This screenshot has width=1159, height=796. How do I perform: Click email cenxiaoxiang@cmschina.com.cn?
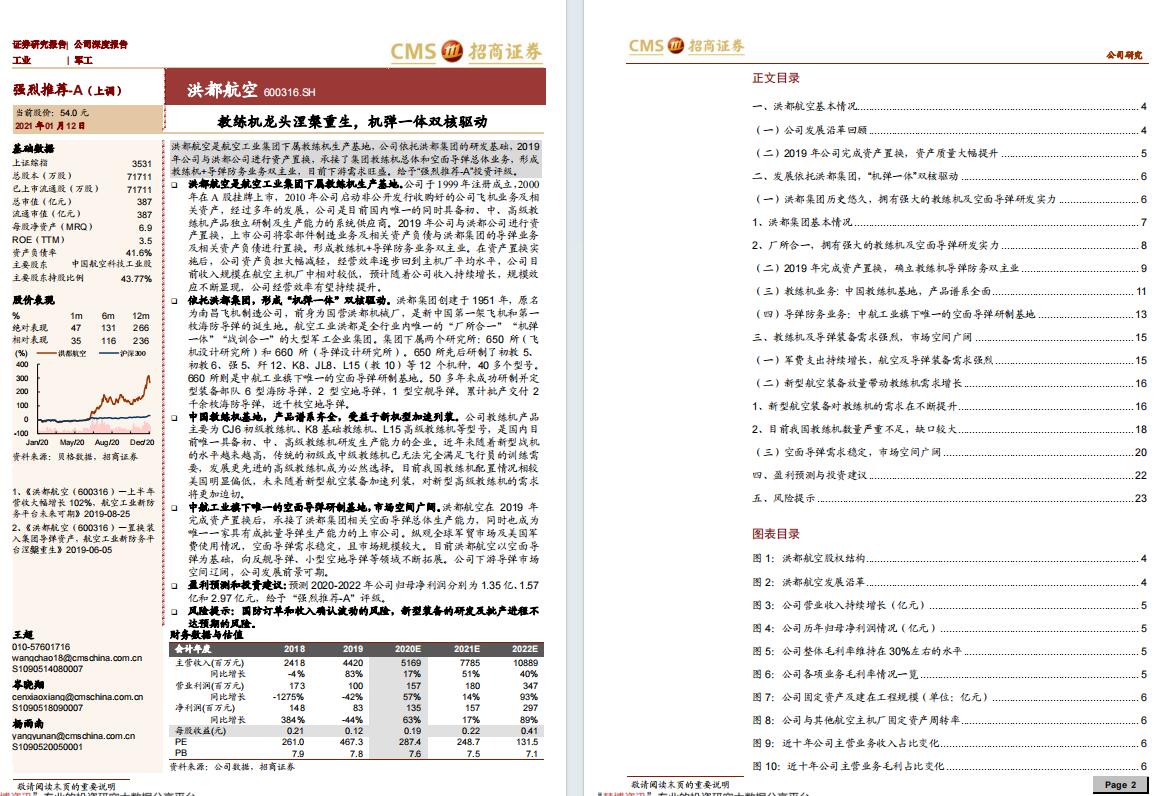coord(78,696)
